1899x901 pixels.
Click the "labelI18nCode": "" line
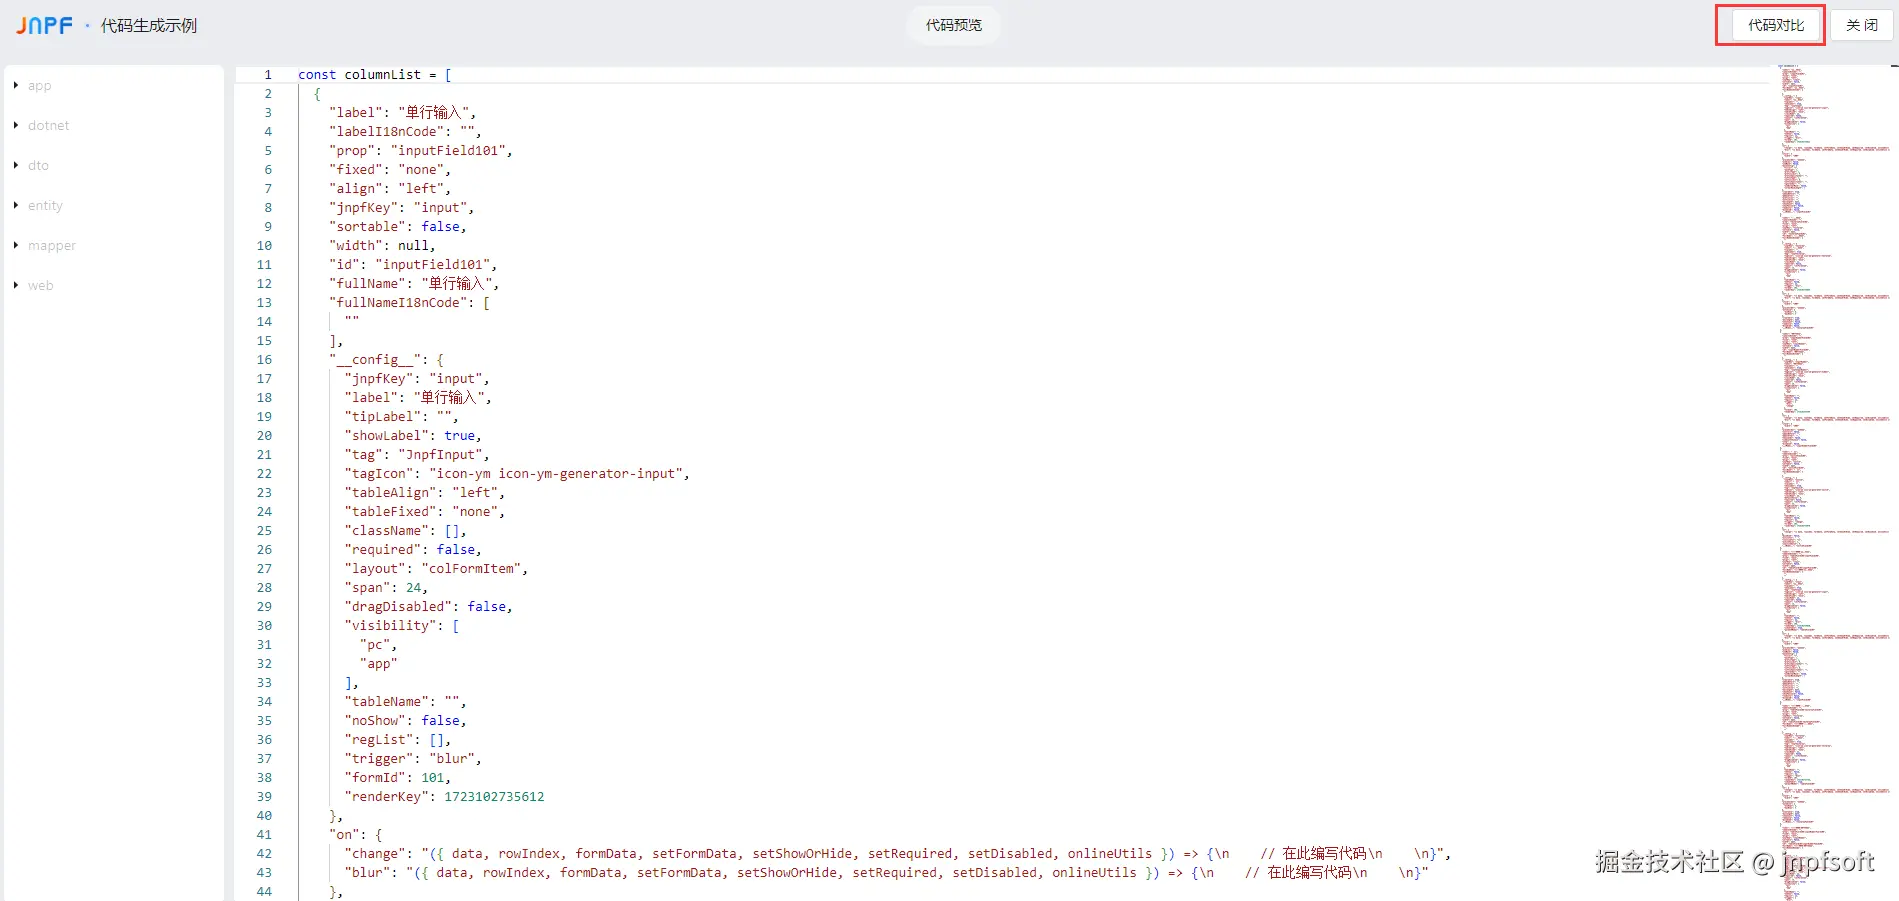(406, 132)
